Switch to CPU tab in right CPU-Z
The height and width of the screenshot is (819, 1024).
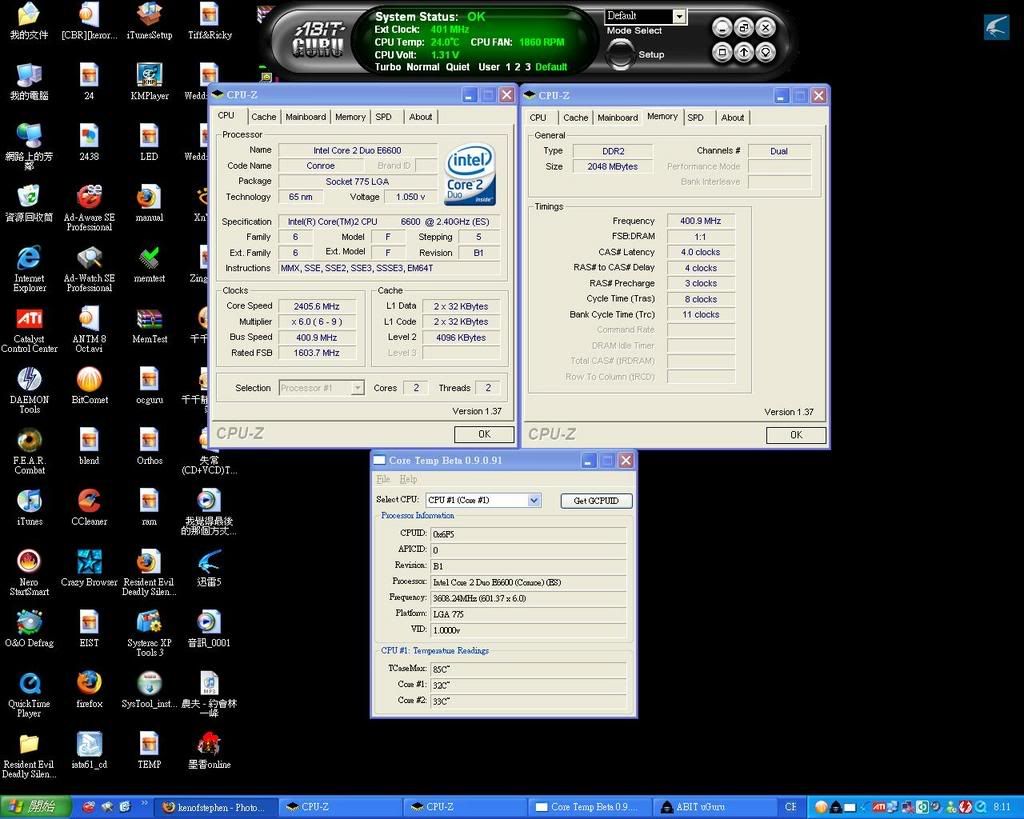coord(538,118)
